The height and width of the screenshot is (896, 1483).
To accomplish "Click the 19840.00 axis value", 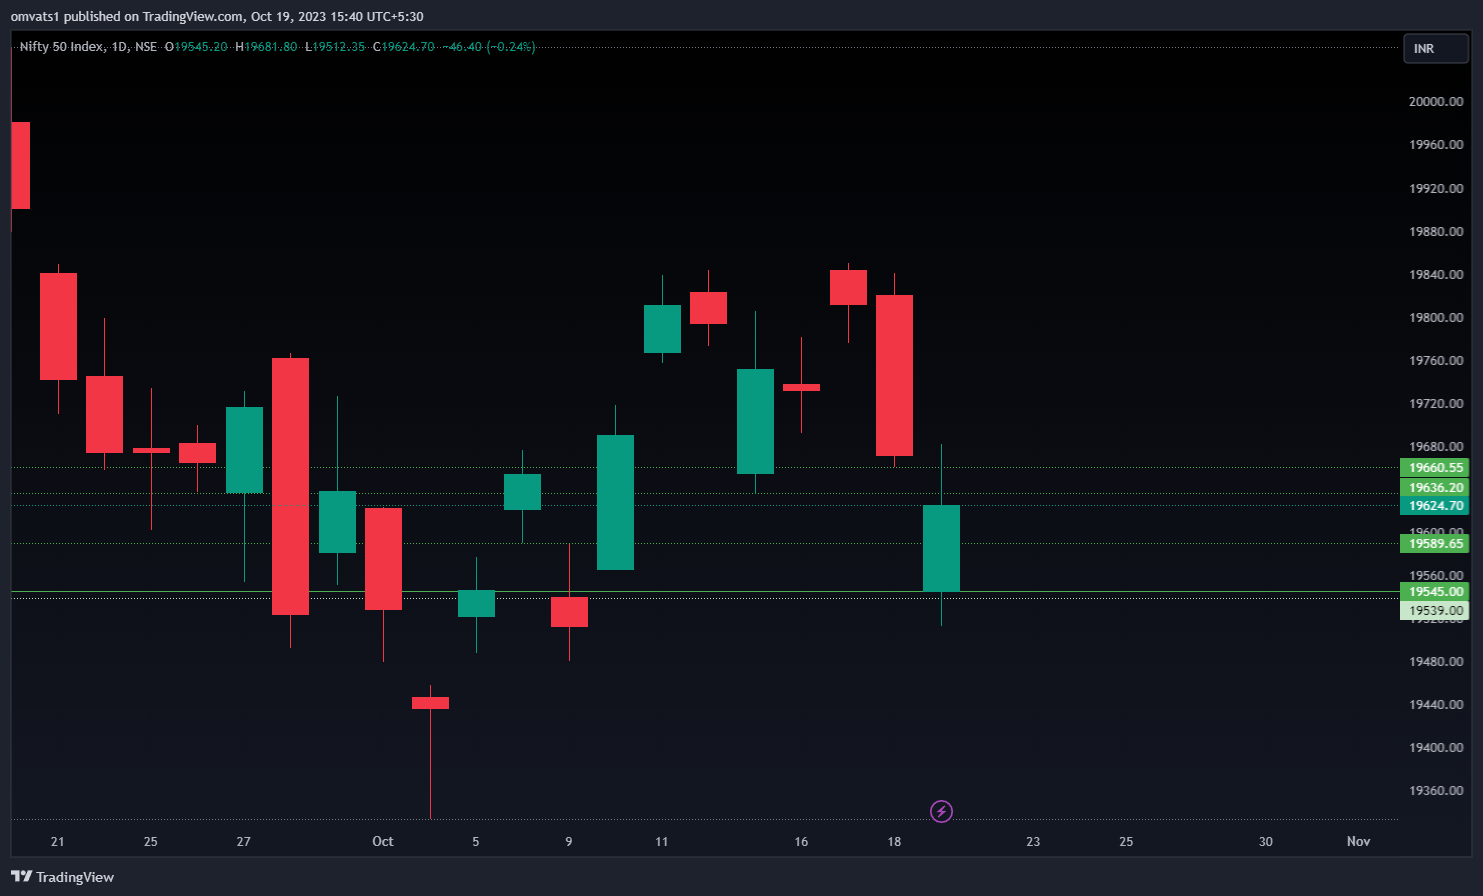I will (x=1436, y=274).
